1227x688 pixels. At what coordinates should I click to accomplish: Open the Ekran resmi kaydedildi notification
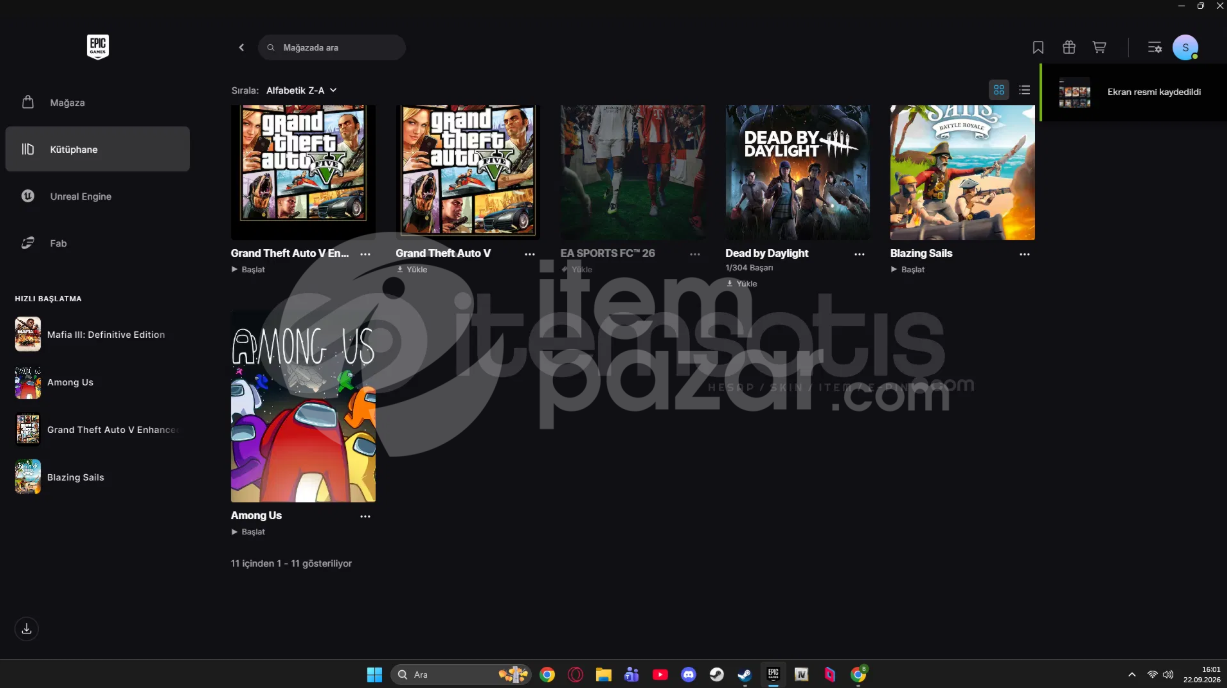(x=1134, y=92)
